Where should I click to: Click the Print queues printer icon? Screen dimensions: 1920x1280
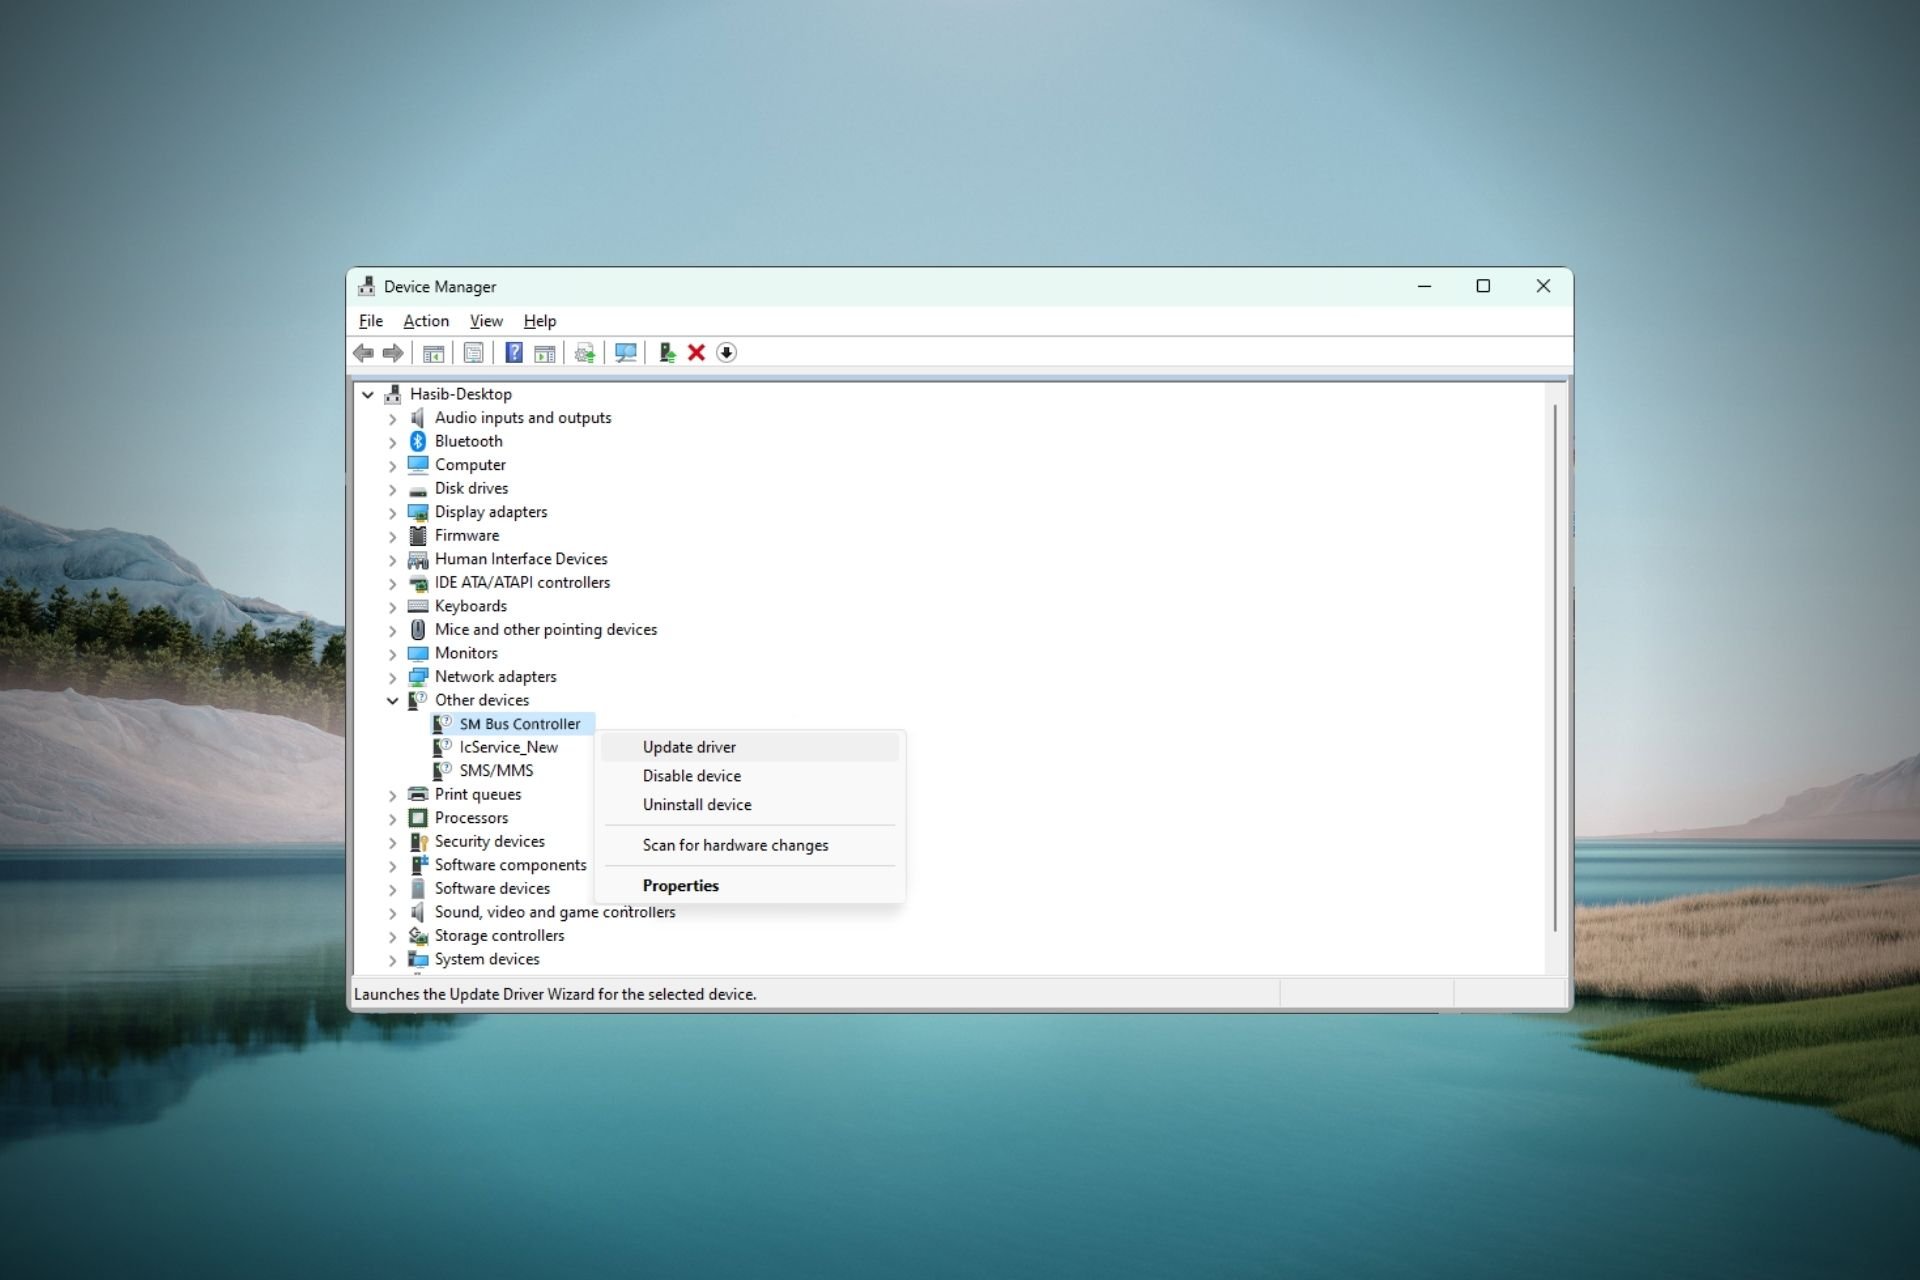pyautogui.click(x=418, y=794)
